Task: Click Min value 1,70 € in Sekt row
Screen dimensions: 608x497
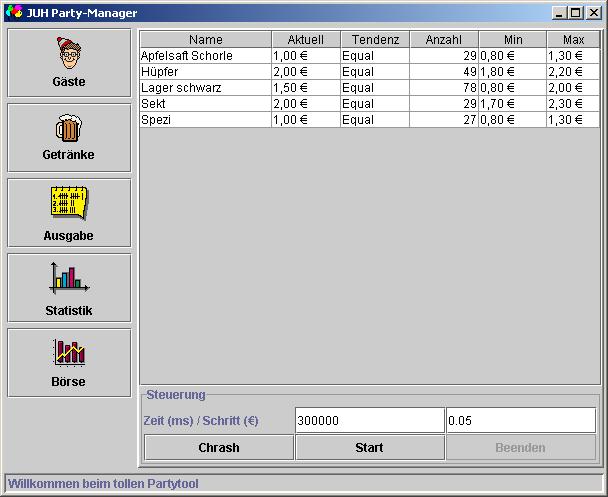Action: pos(513,104)
